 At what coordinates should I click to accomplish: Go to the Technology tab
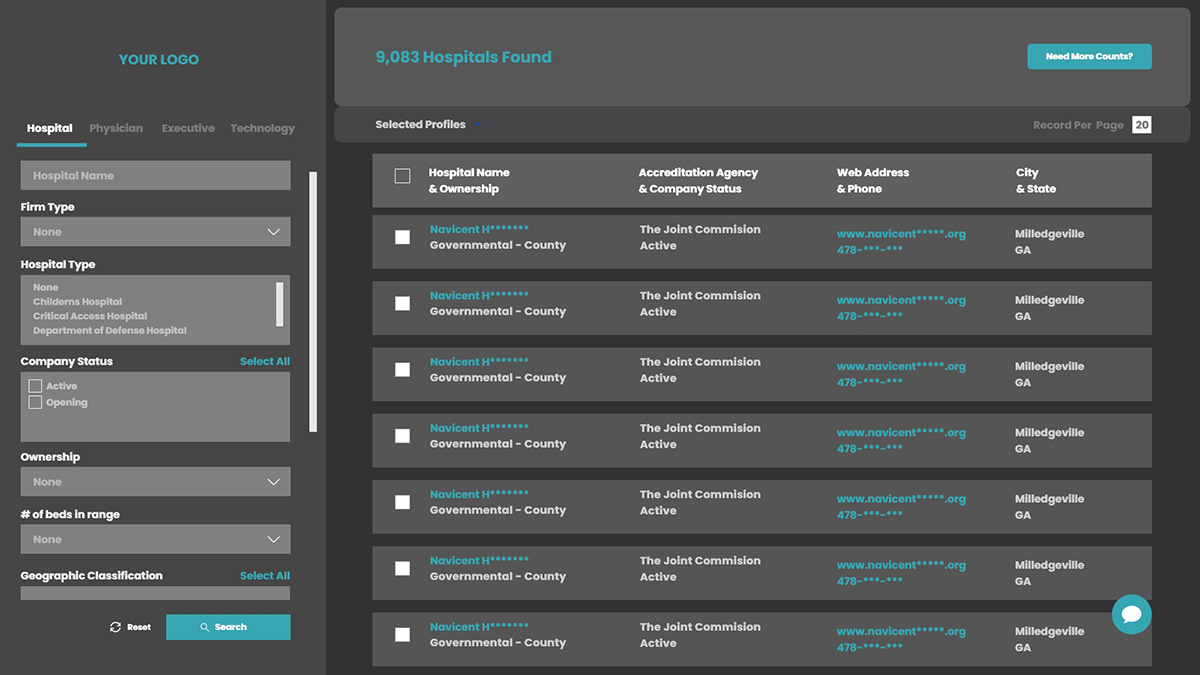pyautogui.click(x=262, y=128)
